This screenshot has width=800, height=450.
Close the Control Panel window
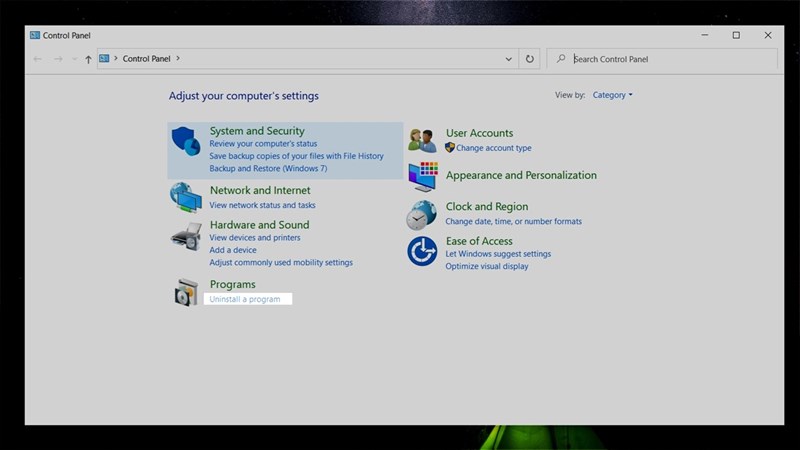tap(768, 35)
